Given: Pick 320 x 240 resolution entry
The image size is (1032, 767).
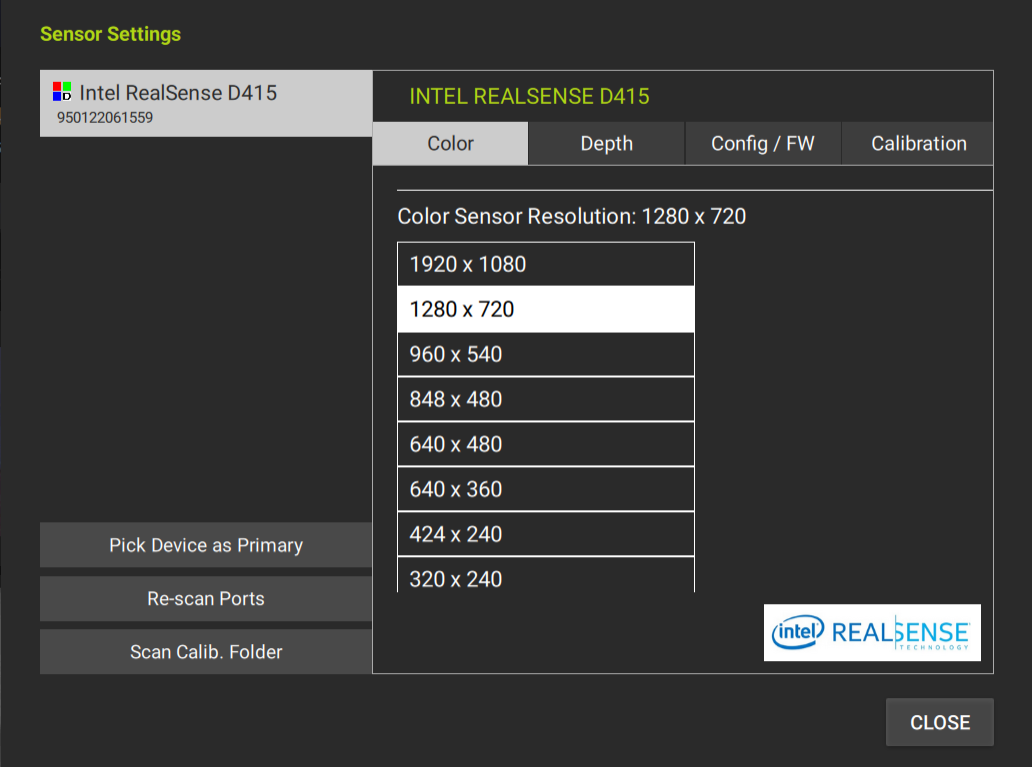Looking at the screenshot, I should coord(546,575).
